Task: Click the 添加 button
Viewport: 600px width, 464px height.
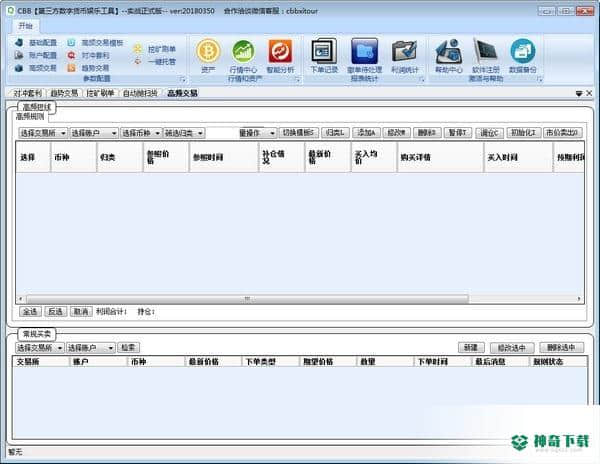Action: (366, 133)
